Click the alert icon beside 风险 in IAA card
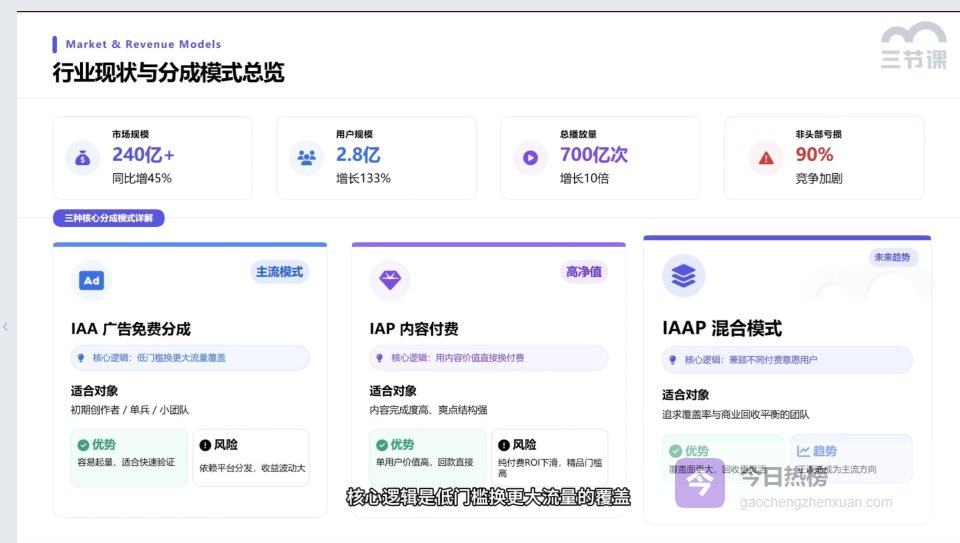 pos(205,445)
